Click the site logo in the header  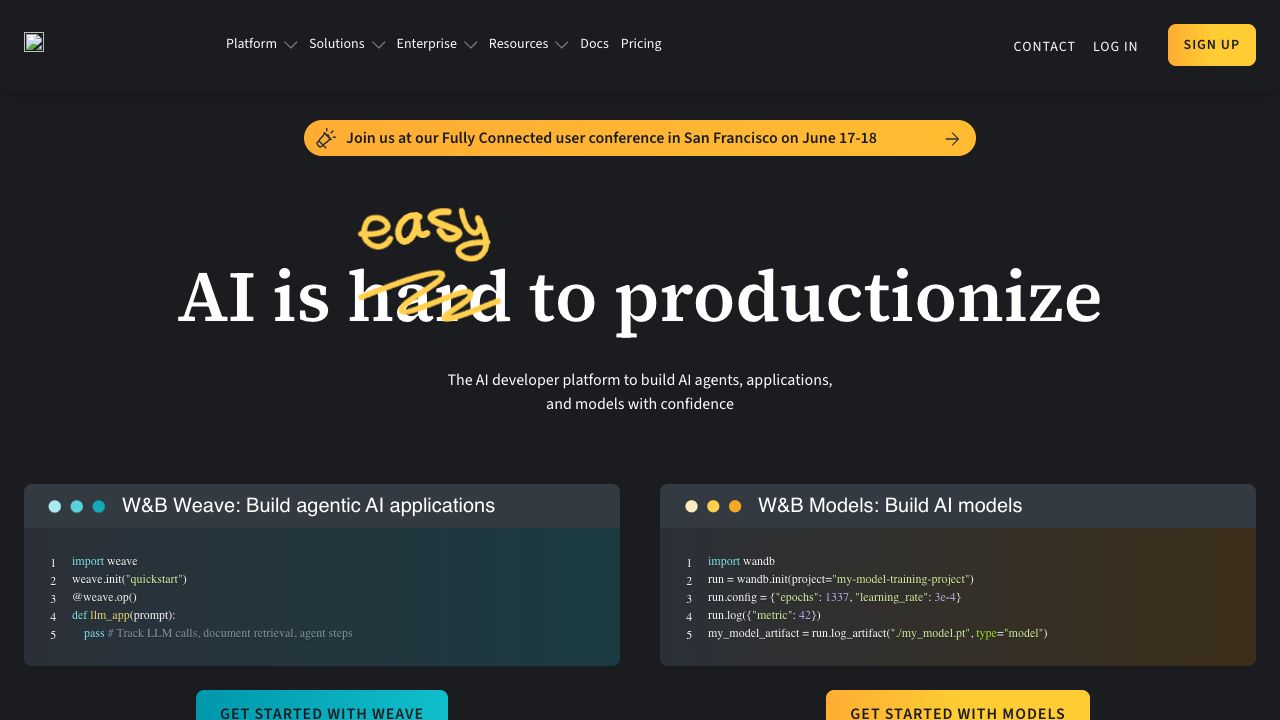click(34, 42)
